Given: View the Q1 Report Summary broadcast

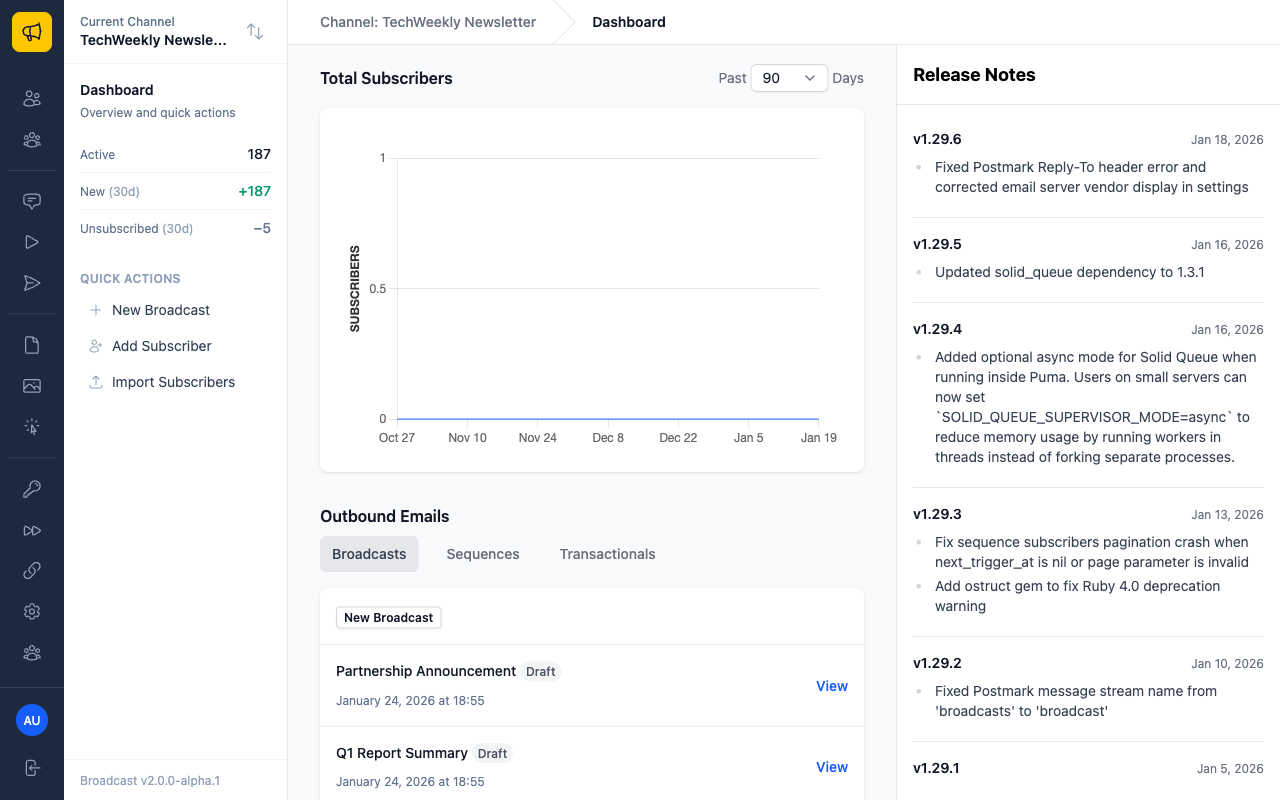Looking at the screenshot, I should click(832, 767).
